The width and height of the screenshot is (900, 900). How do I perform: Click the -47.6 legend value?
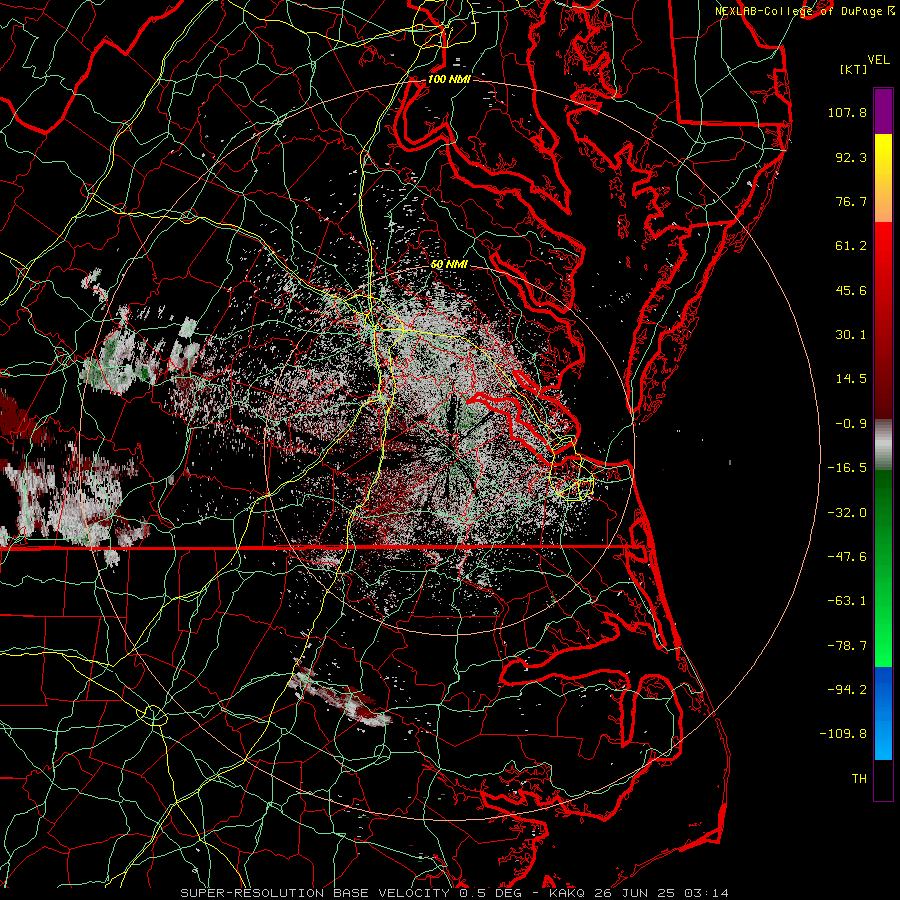[x=847, y=557]
